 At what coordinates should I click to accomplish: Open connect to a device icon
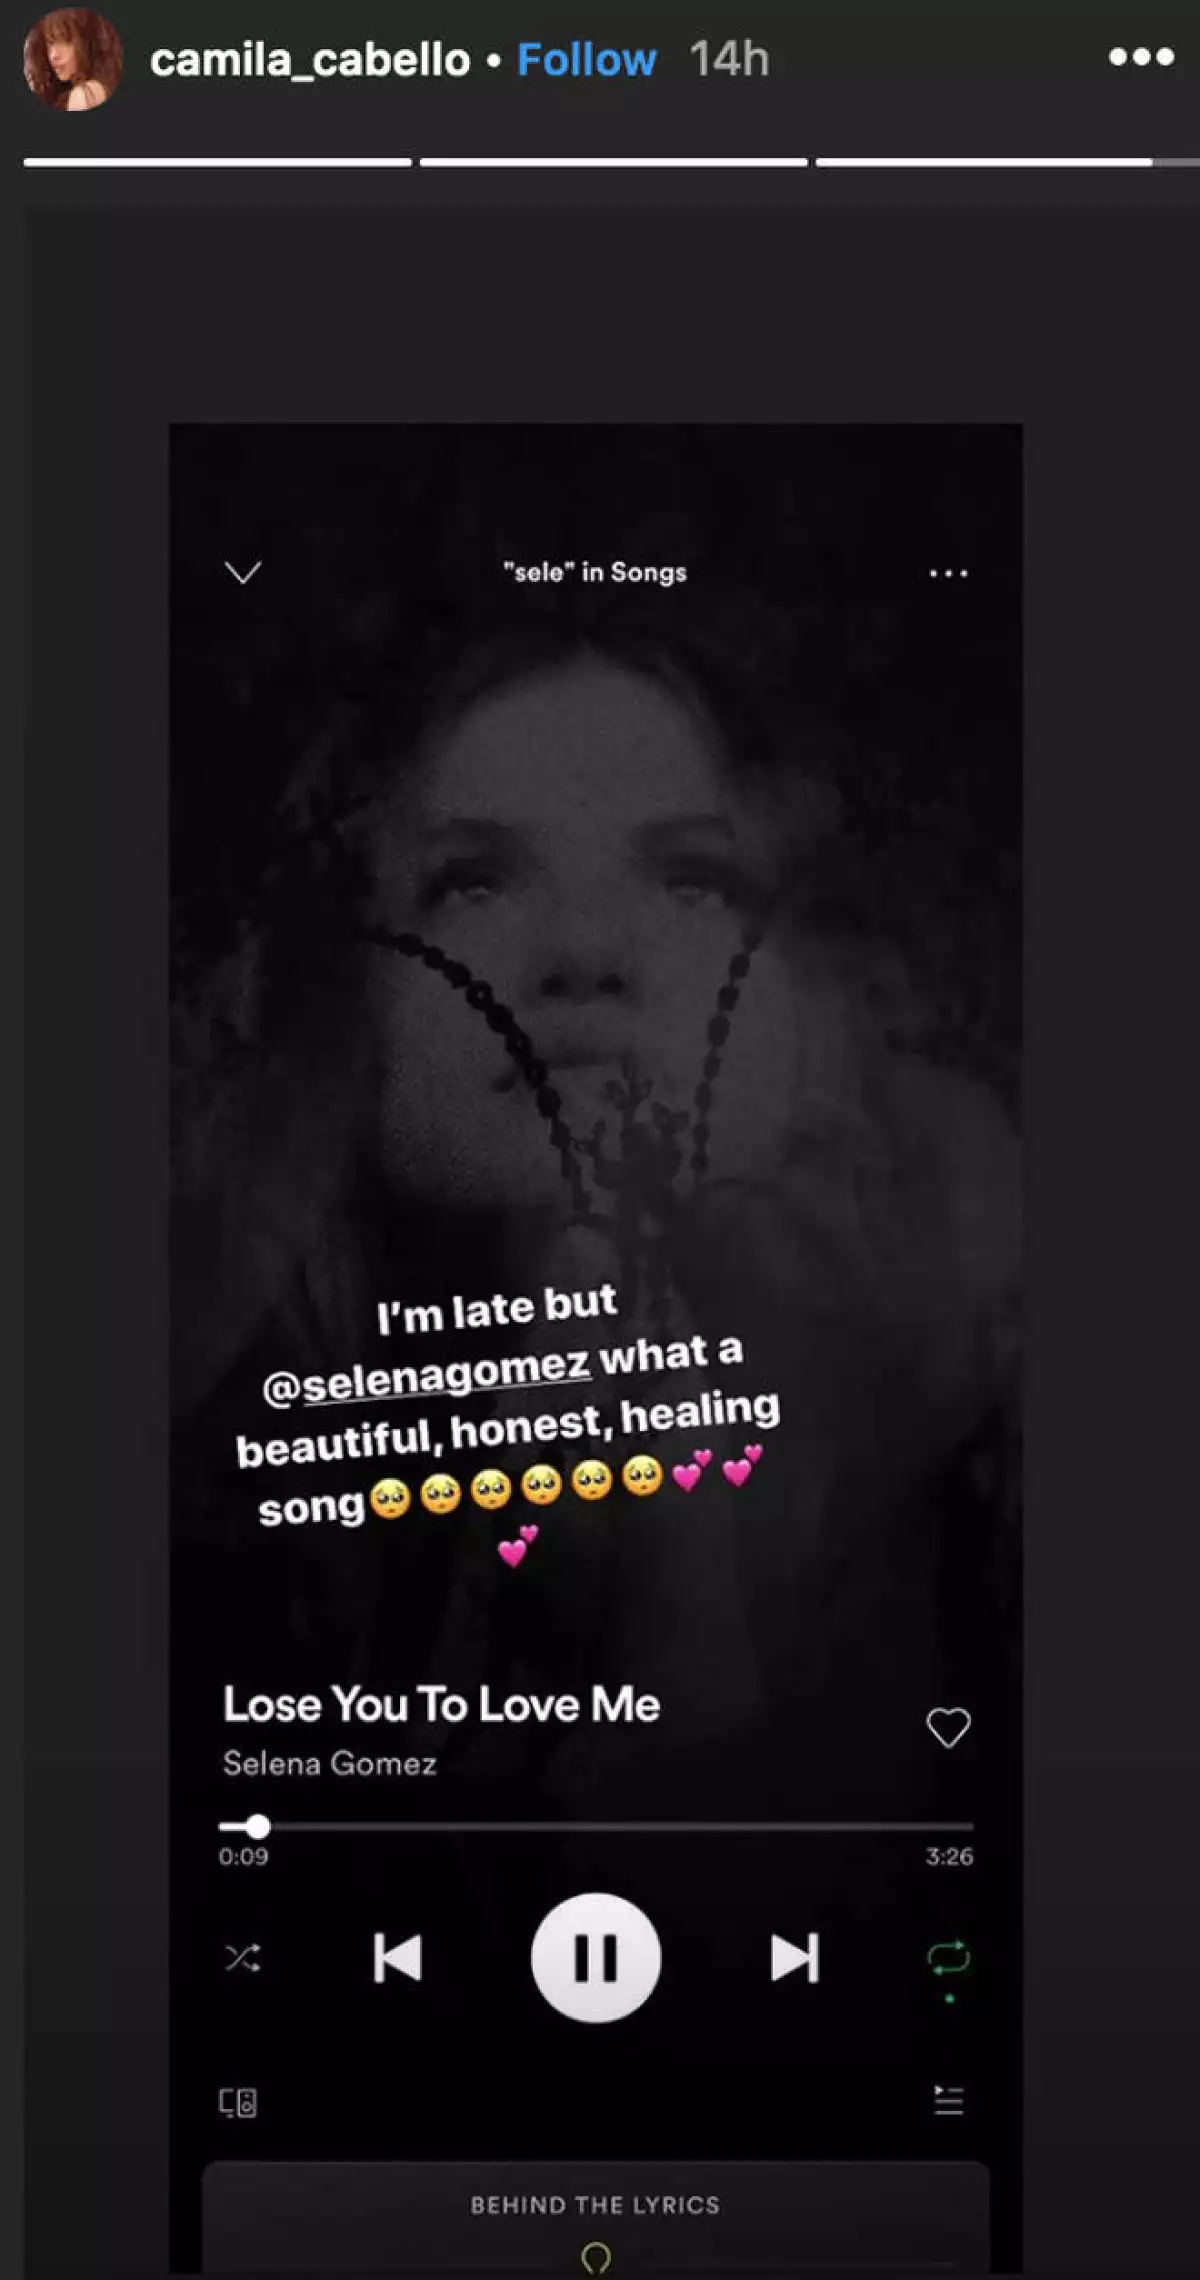click(x=238, y=2103)
